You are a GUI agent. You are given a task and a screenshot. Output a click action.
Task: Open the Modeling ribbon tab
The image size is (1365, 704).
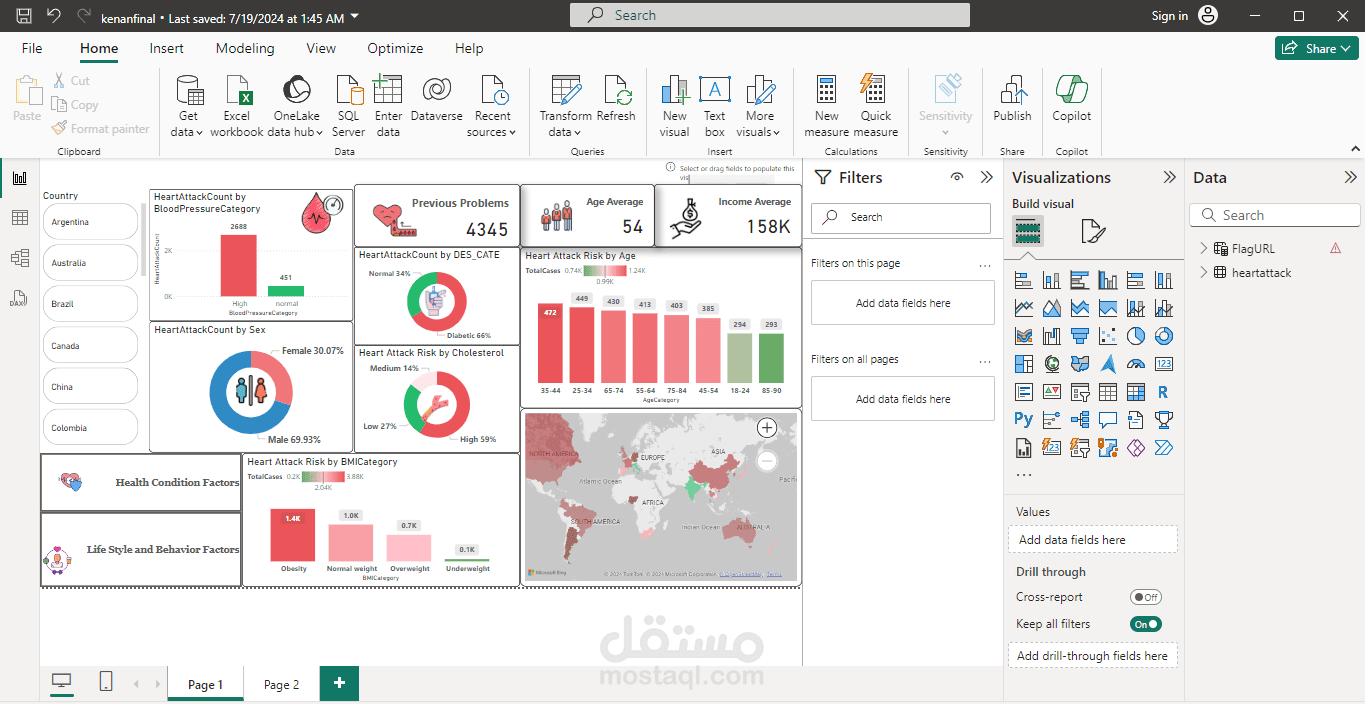(x=245, y=48)
